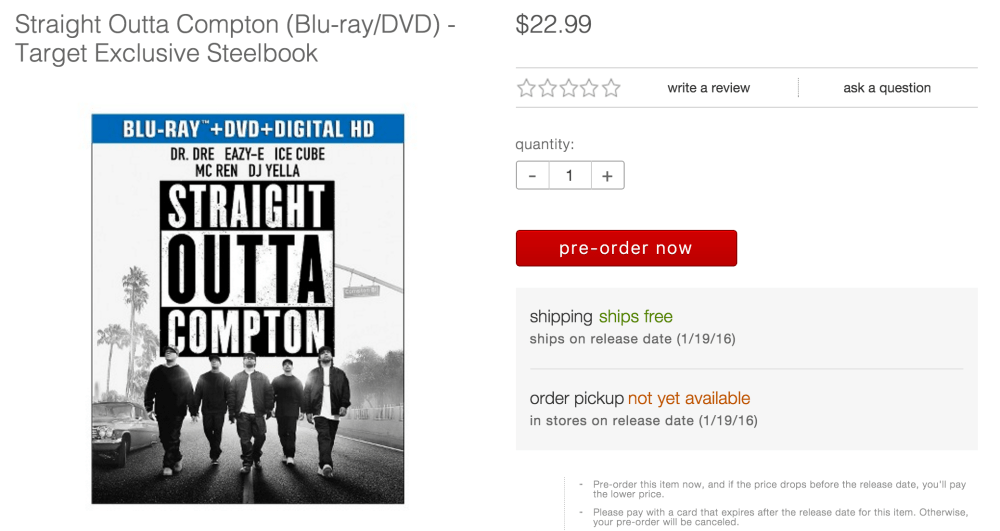Select the second rating star
The width and height of the screenshot is (1000, 531).
[548, 88]
